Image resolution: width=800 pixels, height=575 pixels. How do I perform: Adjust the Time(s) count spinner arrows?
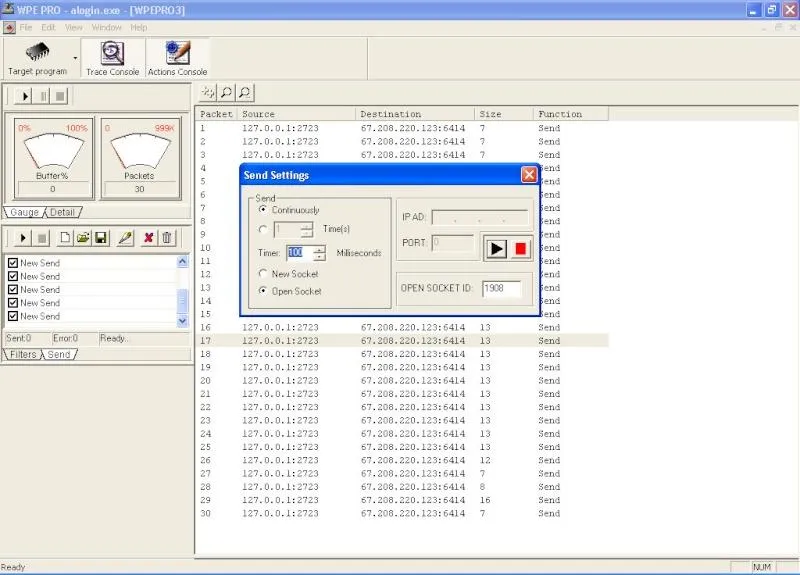(307, 230)
